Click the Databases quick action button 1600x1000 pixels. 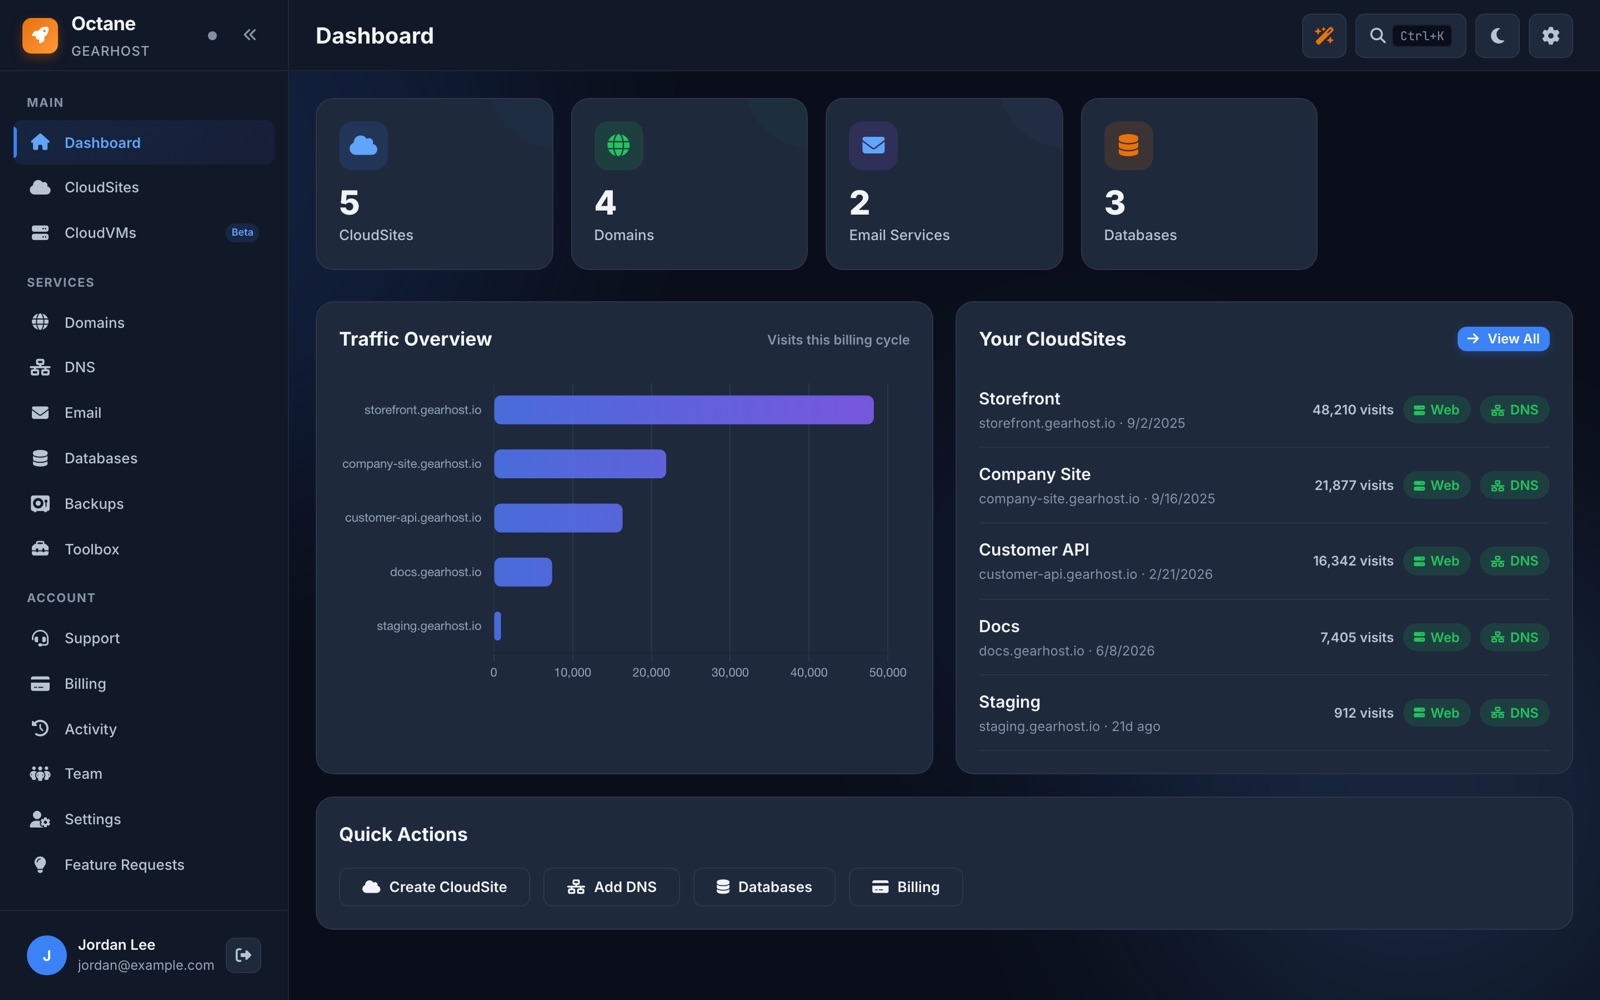(764, 887)
